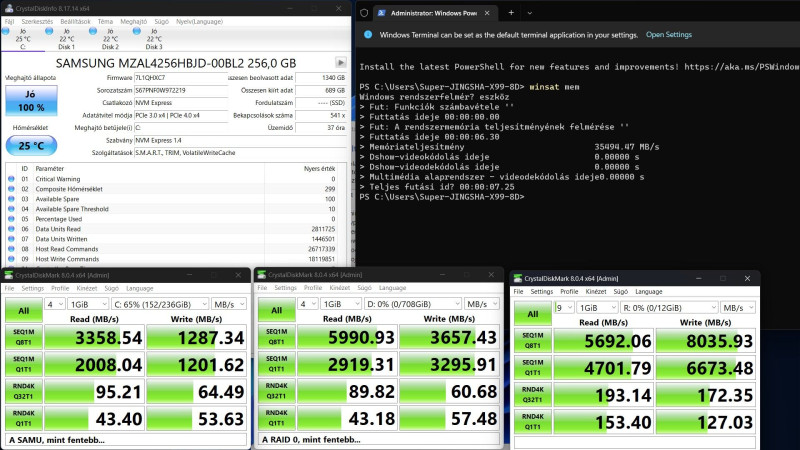This screenshot has width=800, height=450.
Task: Select the Administrator: Windows PowerShell tab
Action: point(434,13)
